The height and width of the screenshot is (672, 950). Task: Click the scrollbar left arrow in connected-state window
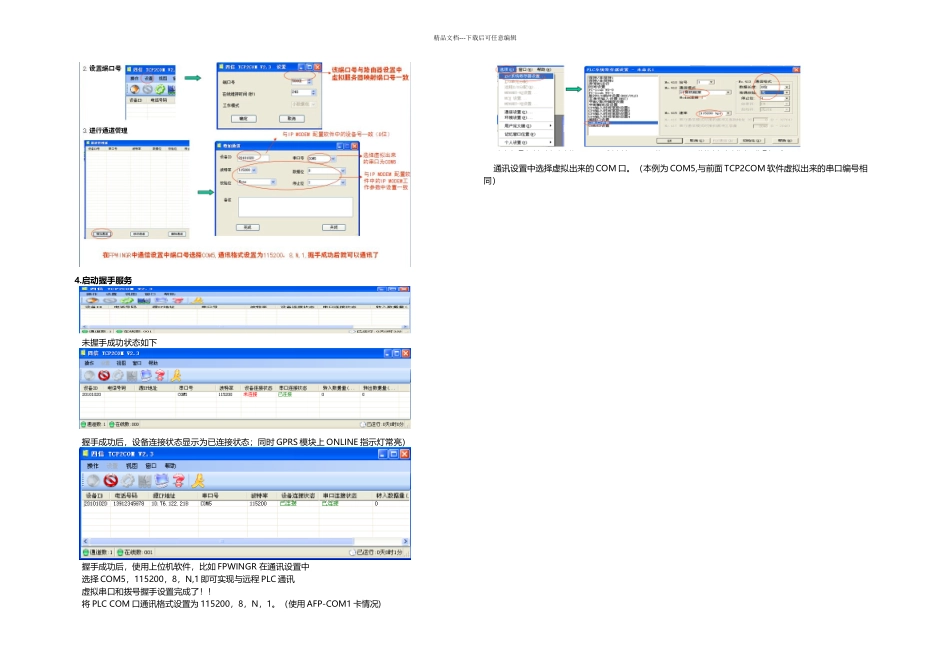(85, 541)
